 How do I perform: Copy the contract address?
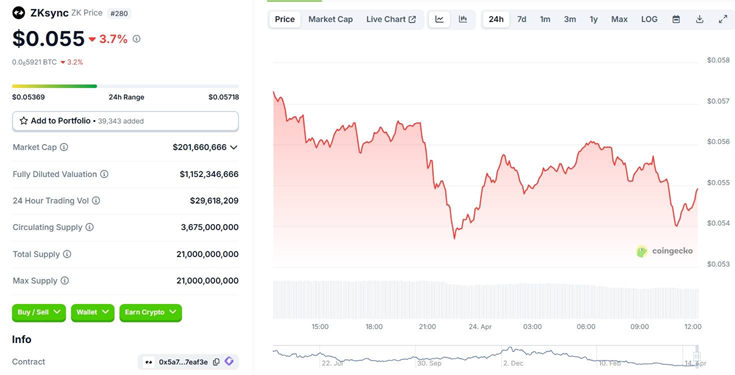coord(216,362)
